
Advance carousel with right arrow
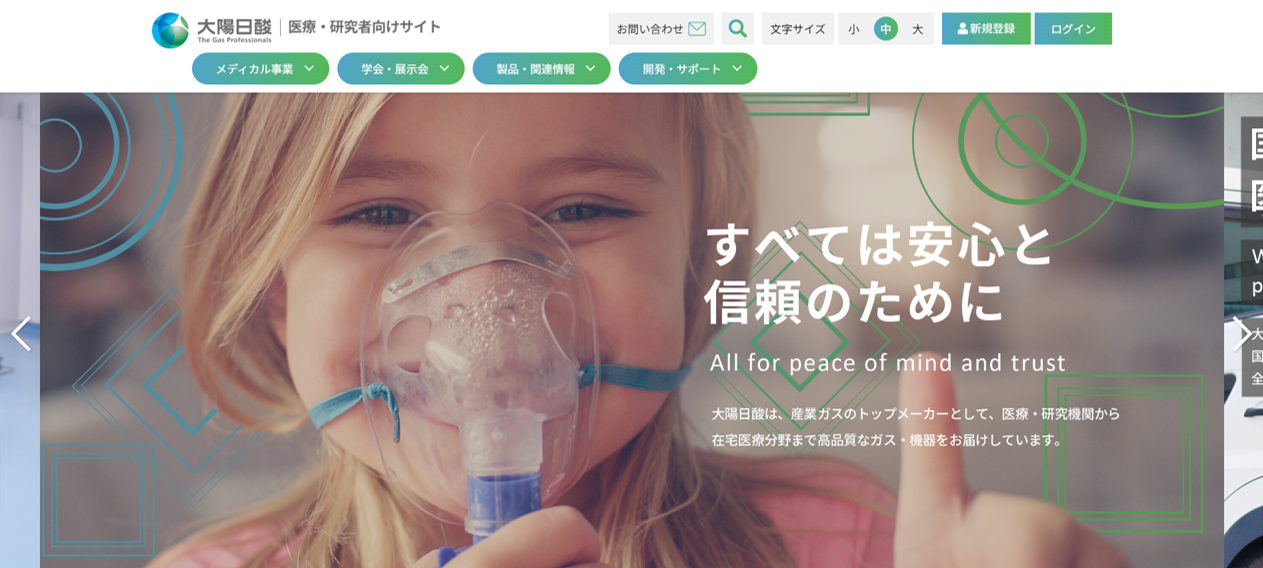[x=1241, y=334]
